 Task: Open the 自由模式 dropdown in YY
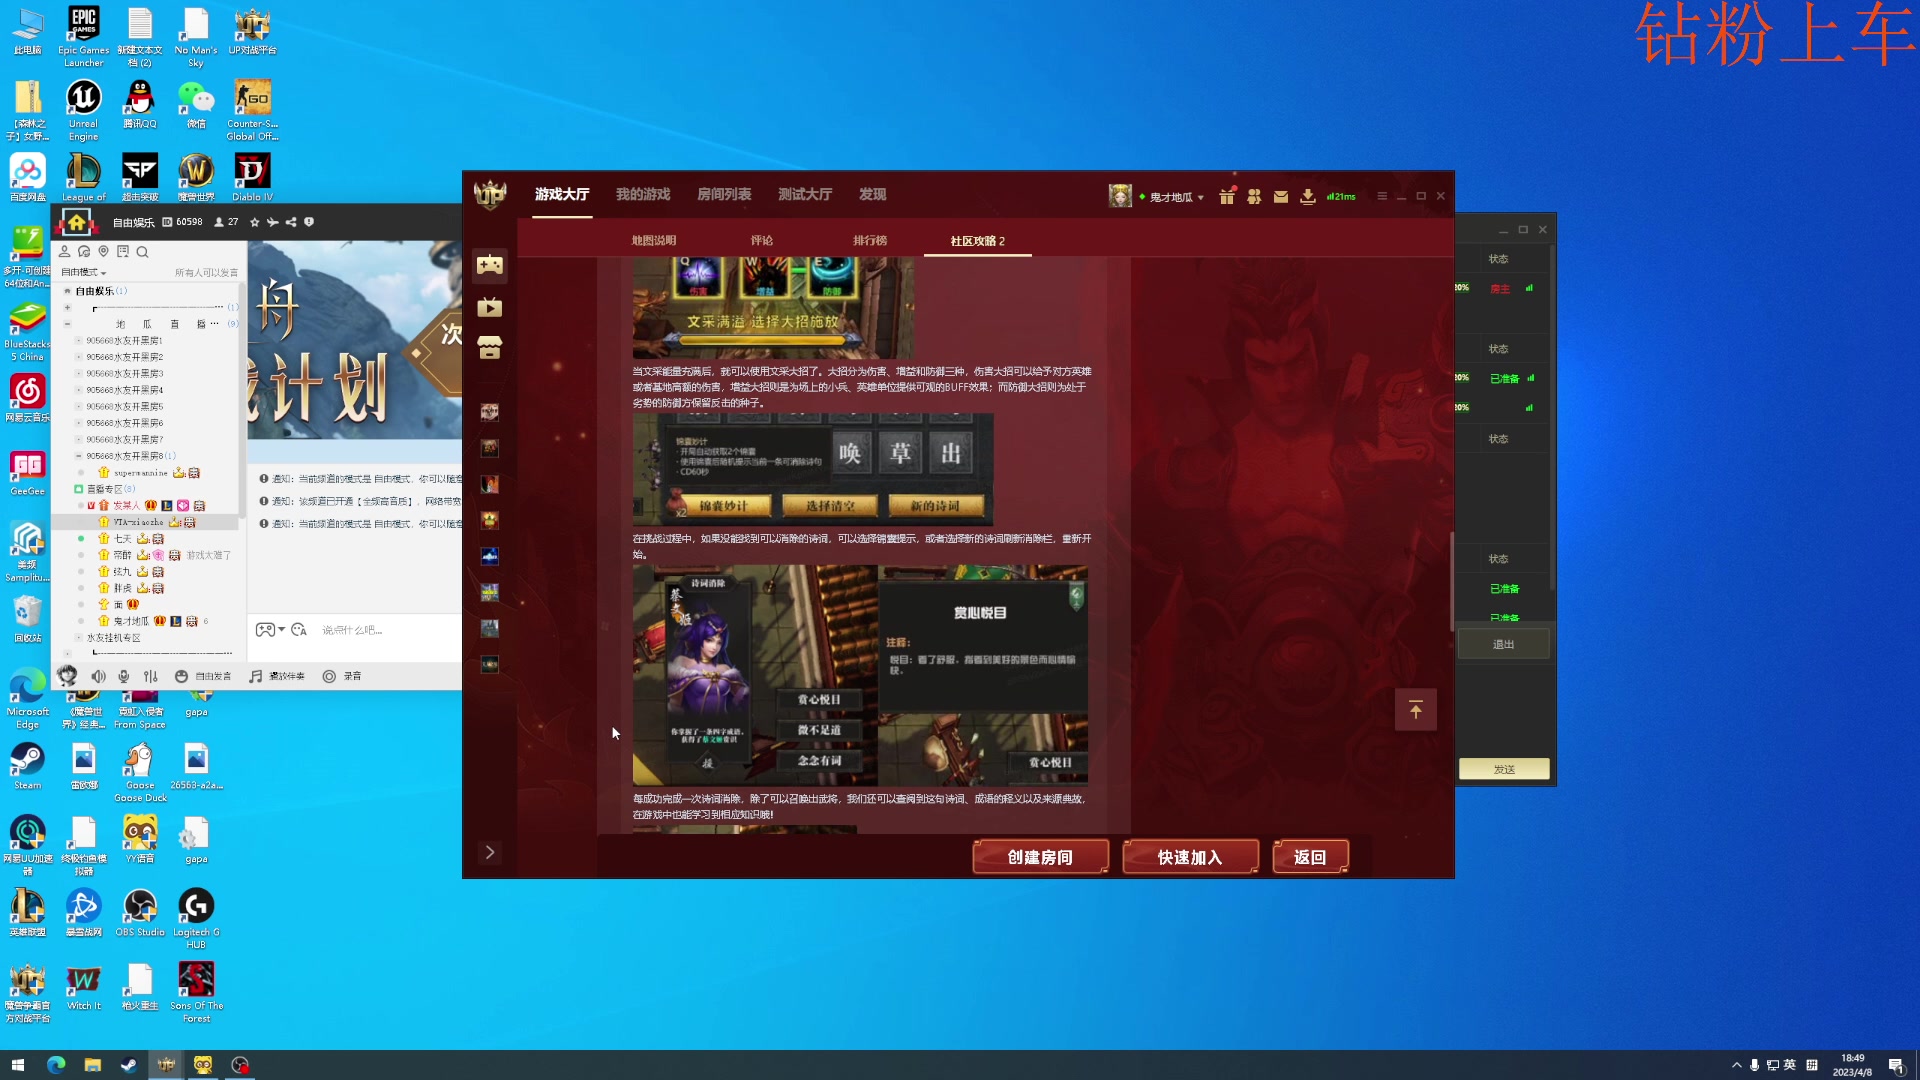tap(84, 272)
